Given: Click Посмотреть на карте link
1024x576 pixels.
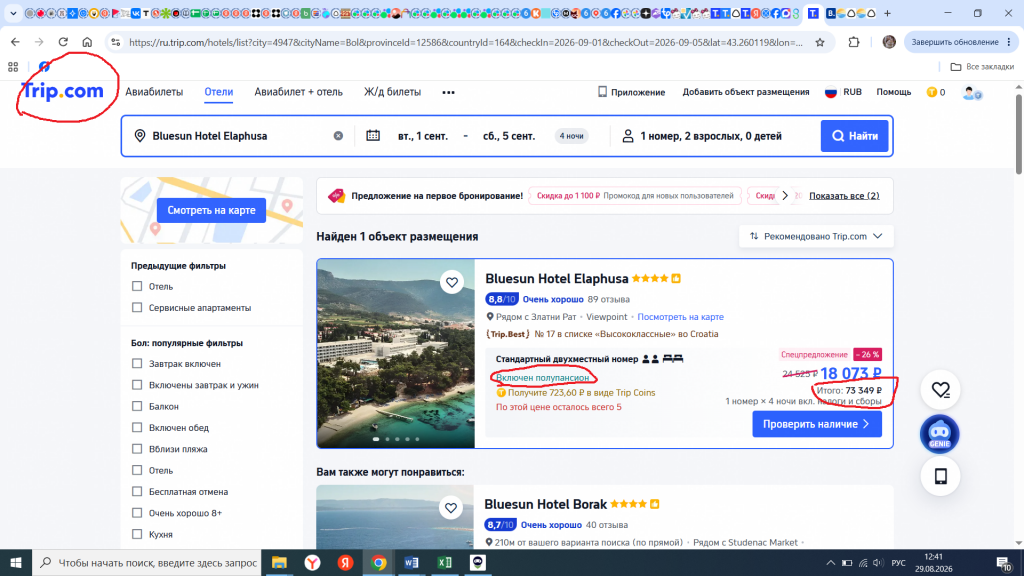Looking at the screenshot, I should pyautogui.click(x=680, y=317).
